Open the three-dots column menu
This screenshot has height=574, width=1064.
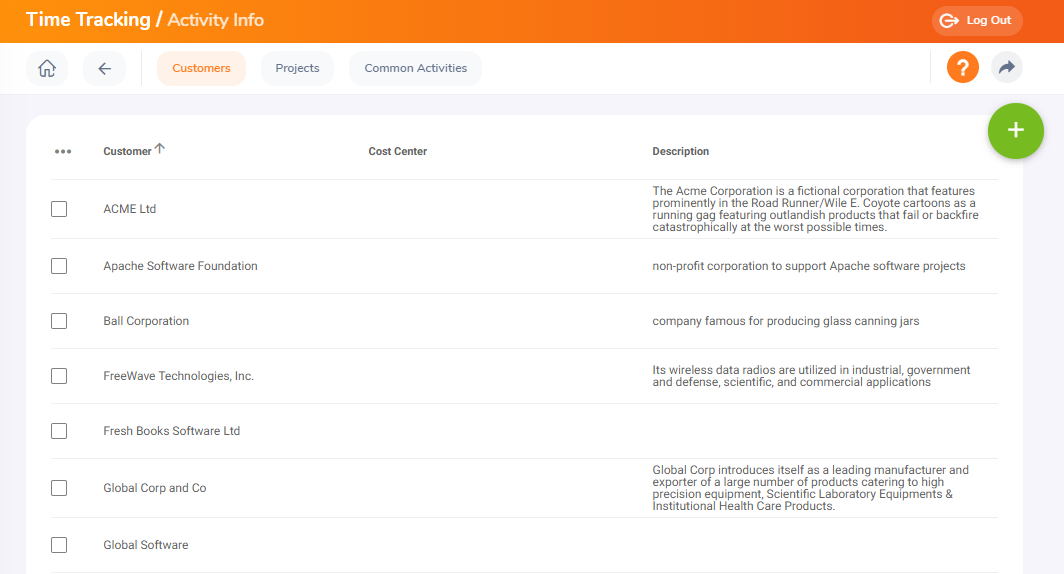[x=63, y=151]
